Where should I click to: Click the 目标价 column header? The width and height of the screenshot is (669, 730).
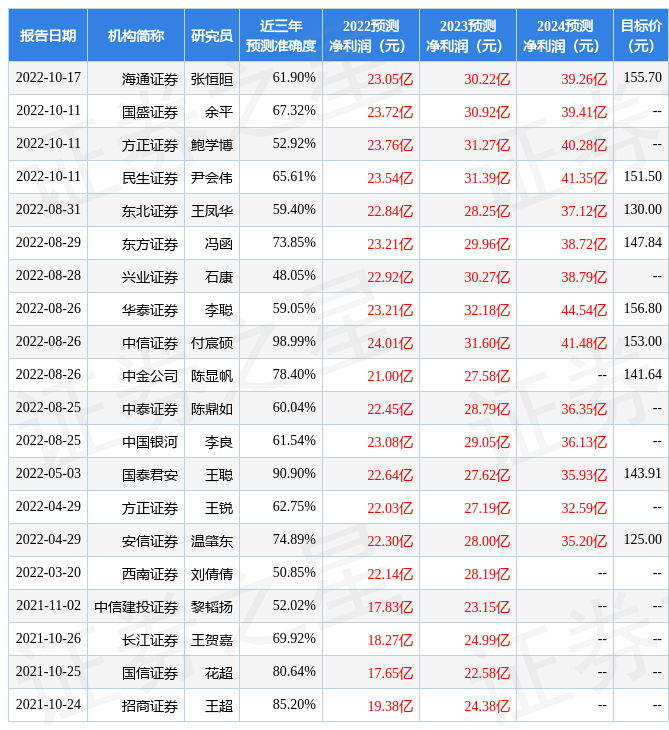point(641,35)
